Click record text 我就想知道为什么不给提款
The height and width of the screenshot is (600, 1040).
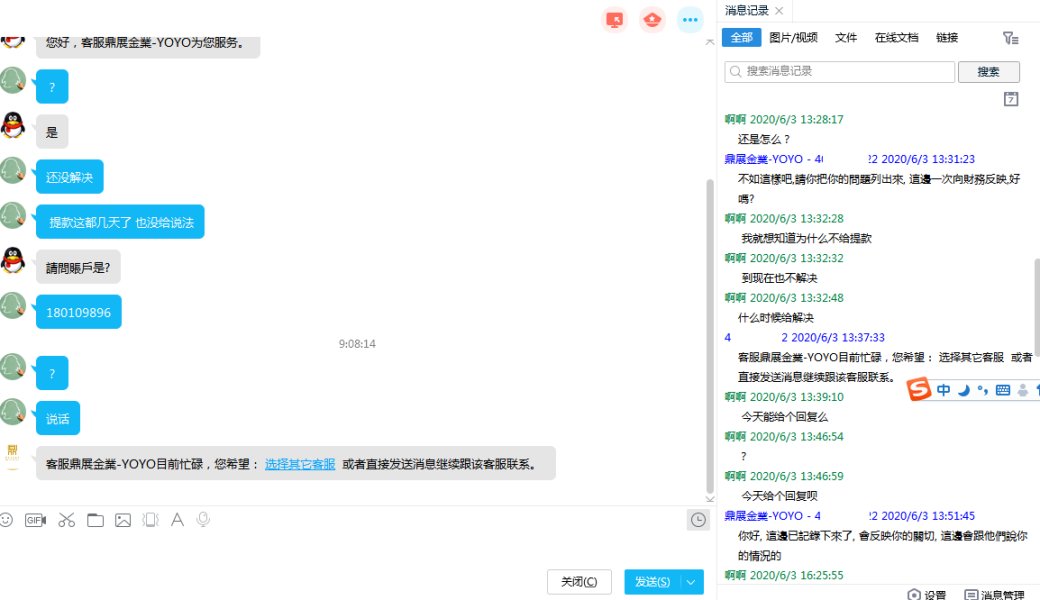click(807, 238)
